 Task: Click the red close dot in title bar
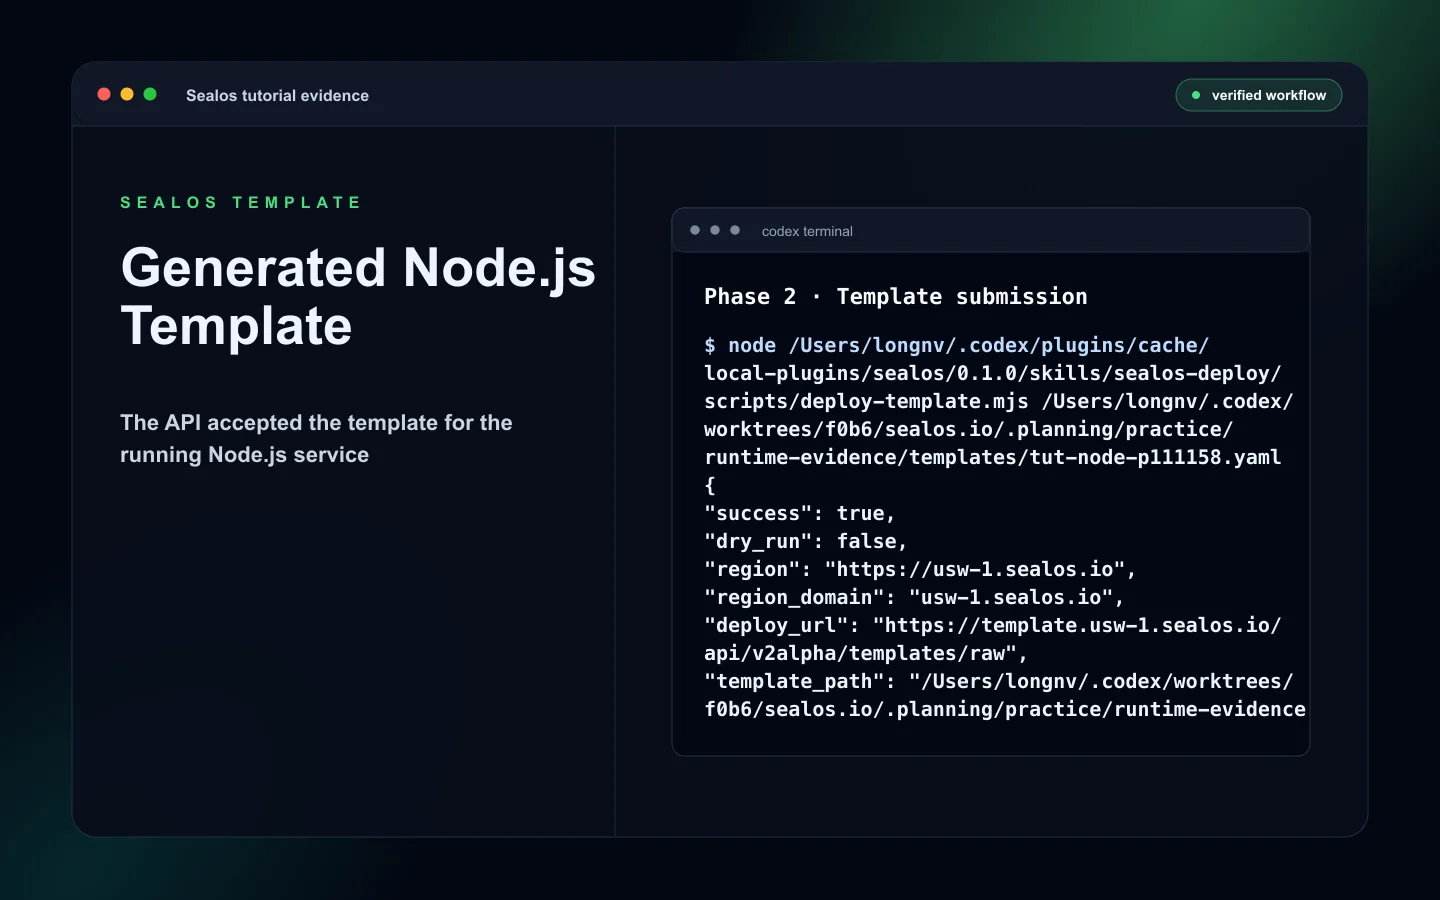coord(104,94)
